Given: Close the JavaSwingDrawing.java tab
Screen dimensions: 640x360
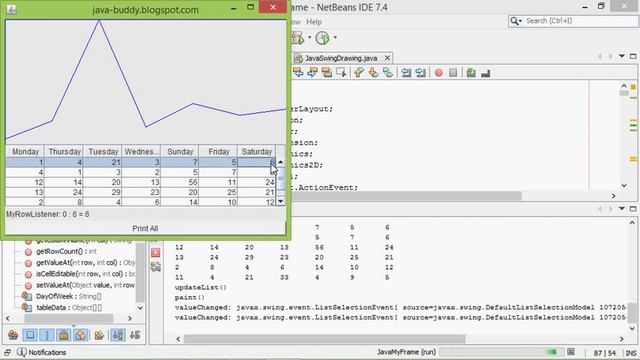Looking at the screenshot, I should coord(387,58).
